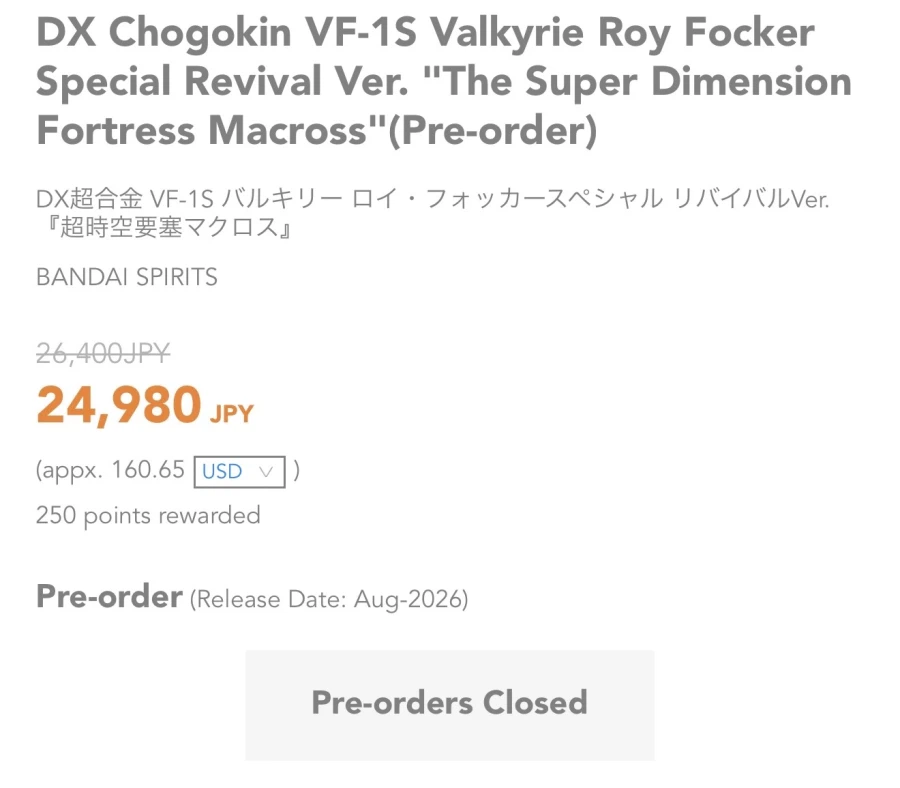
Task: Click the appx. 160.65 converted price
Action: pos(111,471)
